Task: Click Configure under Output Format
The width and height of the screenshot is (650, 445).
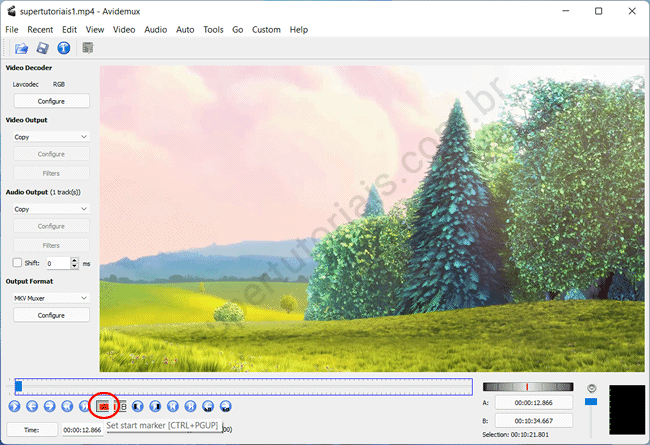Action: click(51, 315)
